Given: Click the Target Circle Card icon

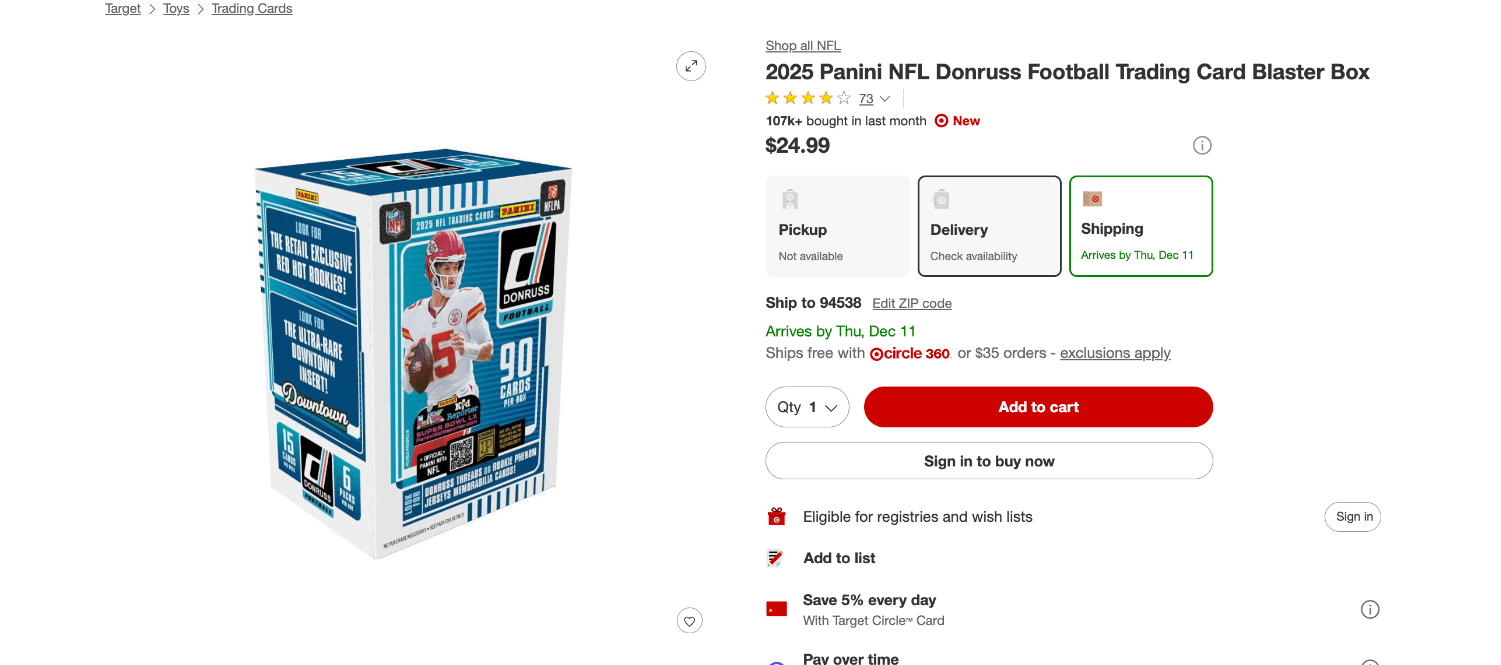Looking at the screenshot, I should [x=776, y=609].
